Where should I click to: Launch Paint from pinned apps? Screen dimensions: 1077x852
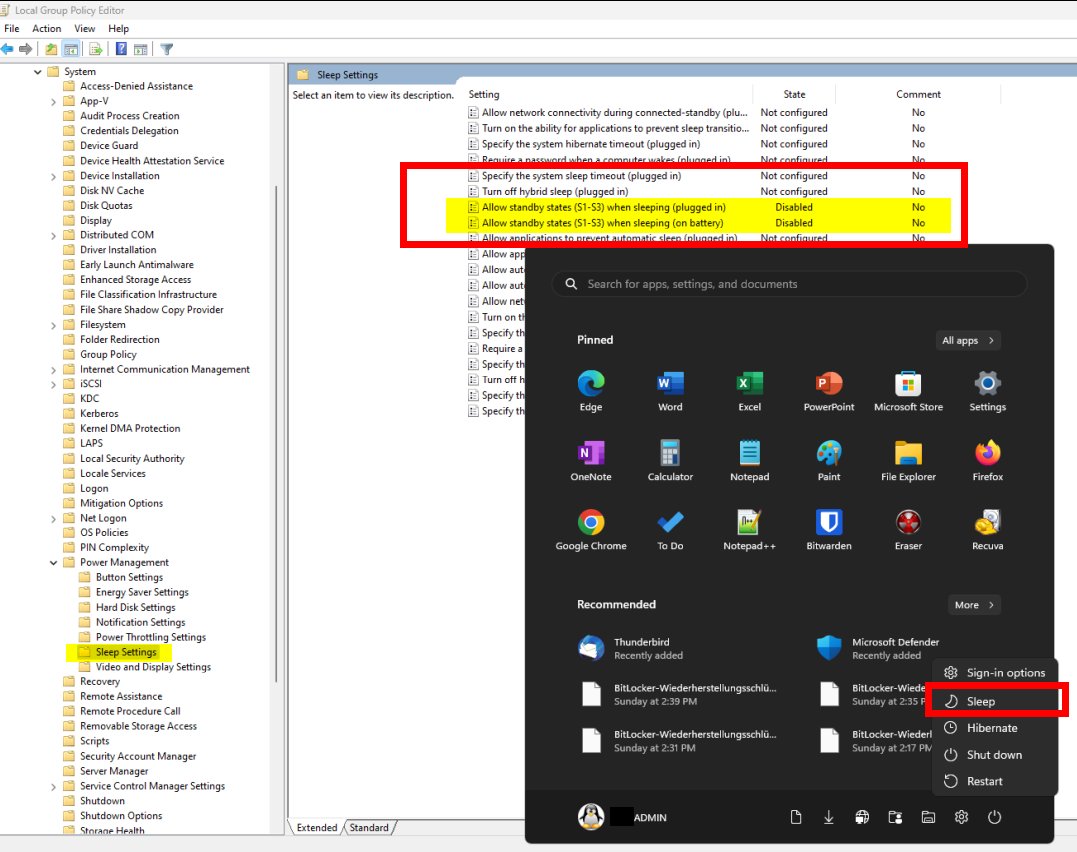(829, 460)
